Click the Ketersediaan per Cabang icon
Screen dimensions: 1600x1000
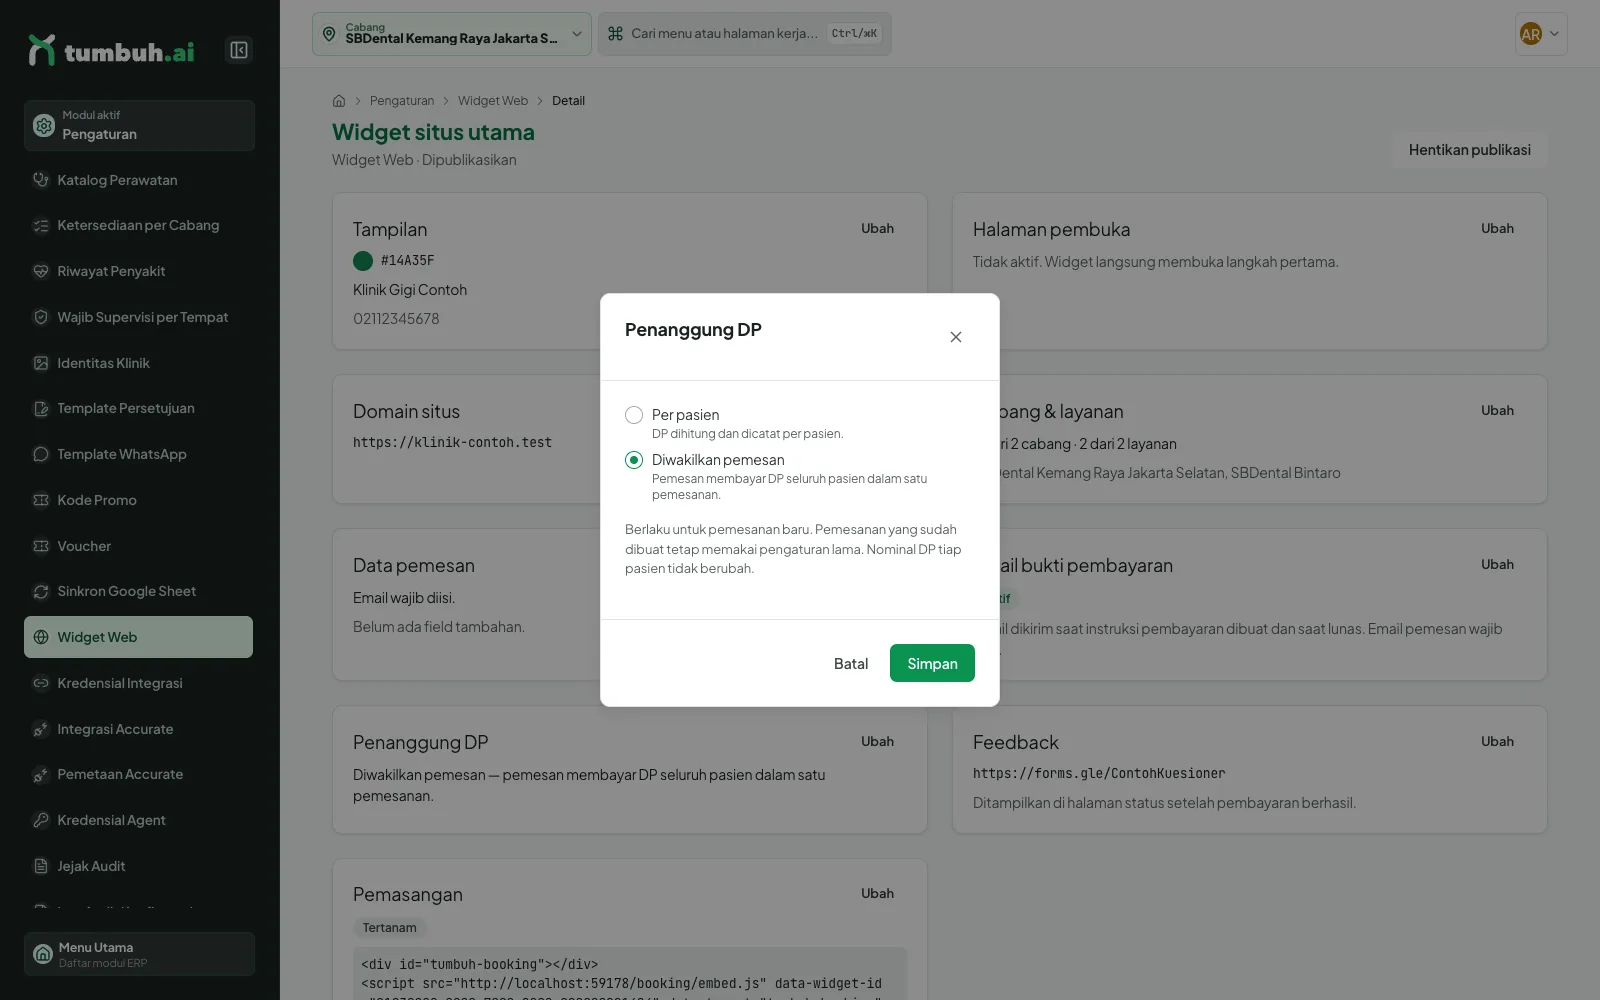[41, 226]
